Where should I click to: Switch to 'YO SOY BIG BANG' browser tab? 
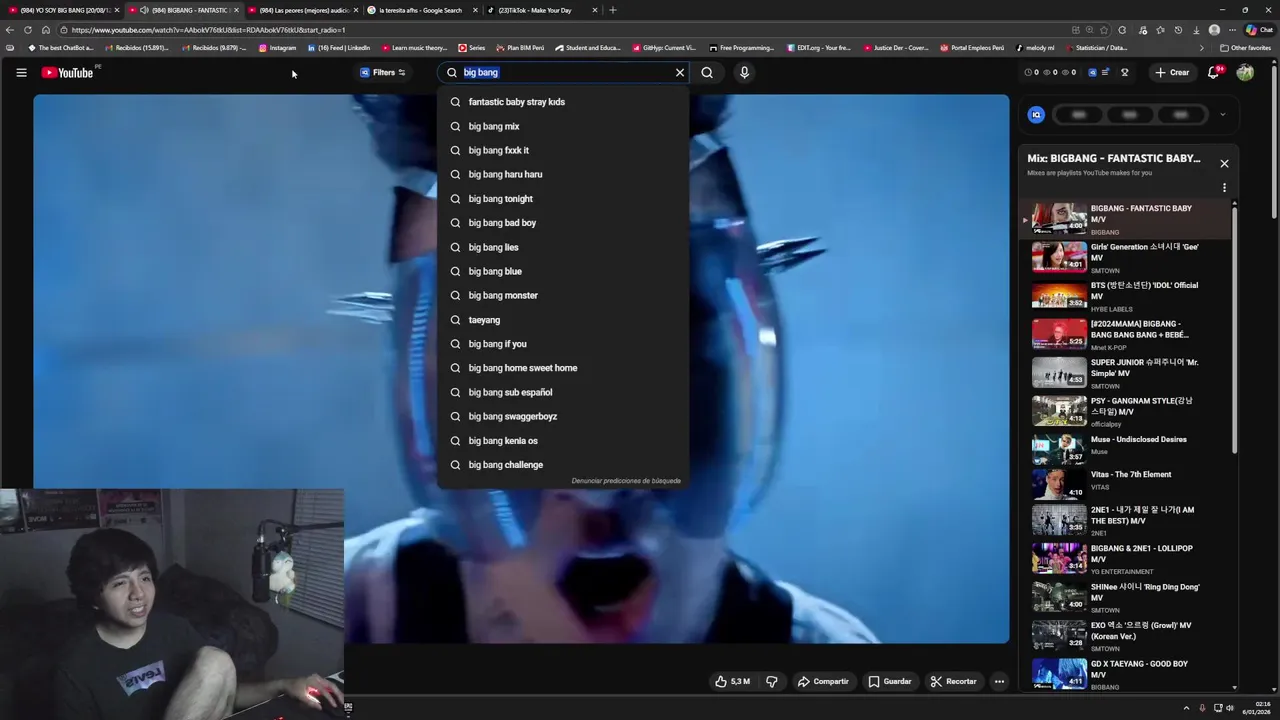coord(63,10)
